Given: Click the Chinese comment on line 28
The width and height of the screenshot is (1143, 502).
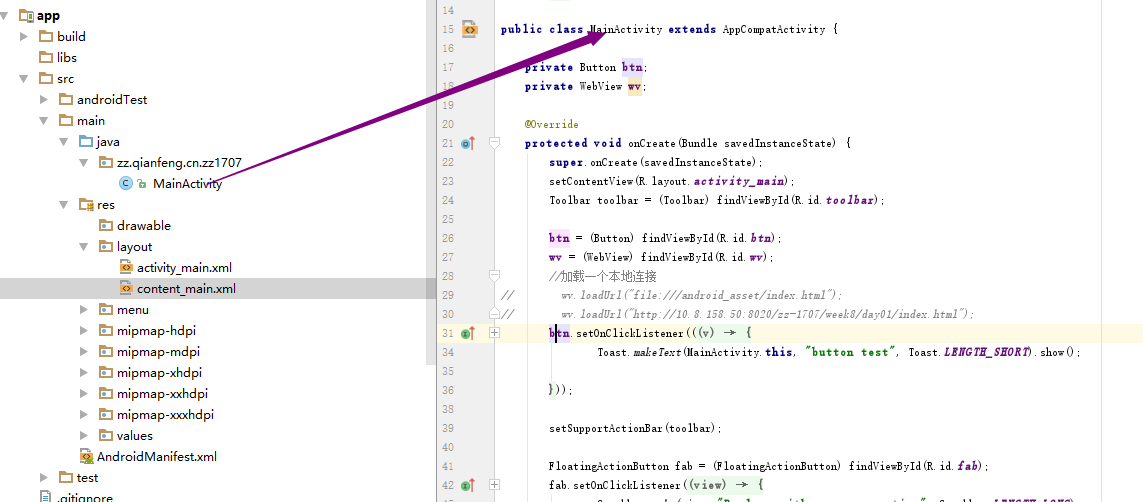Looking at the screenshot, I should (603, 276).
